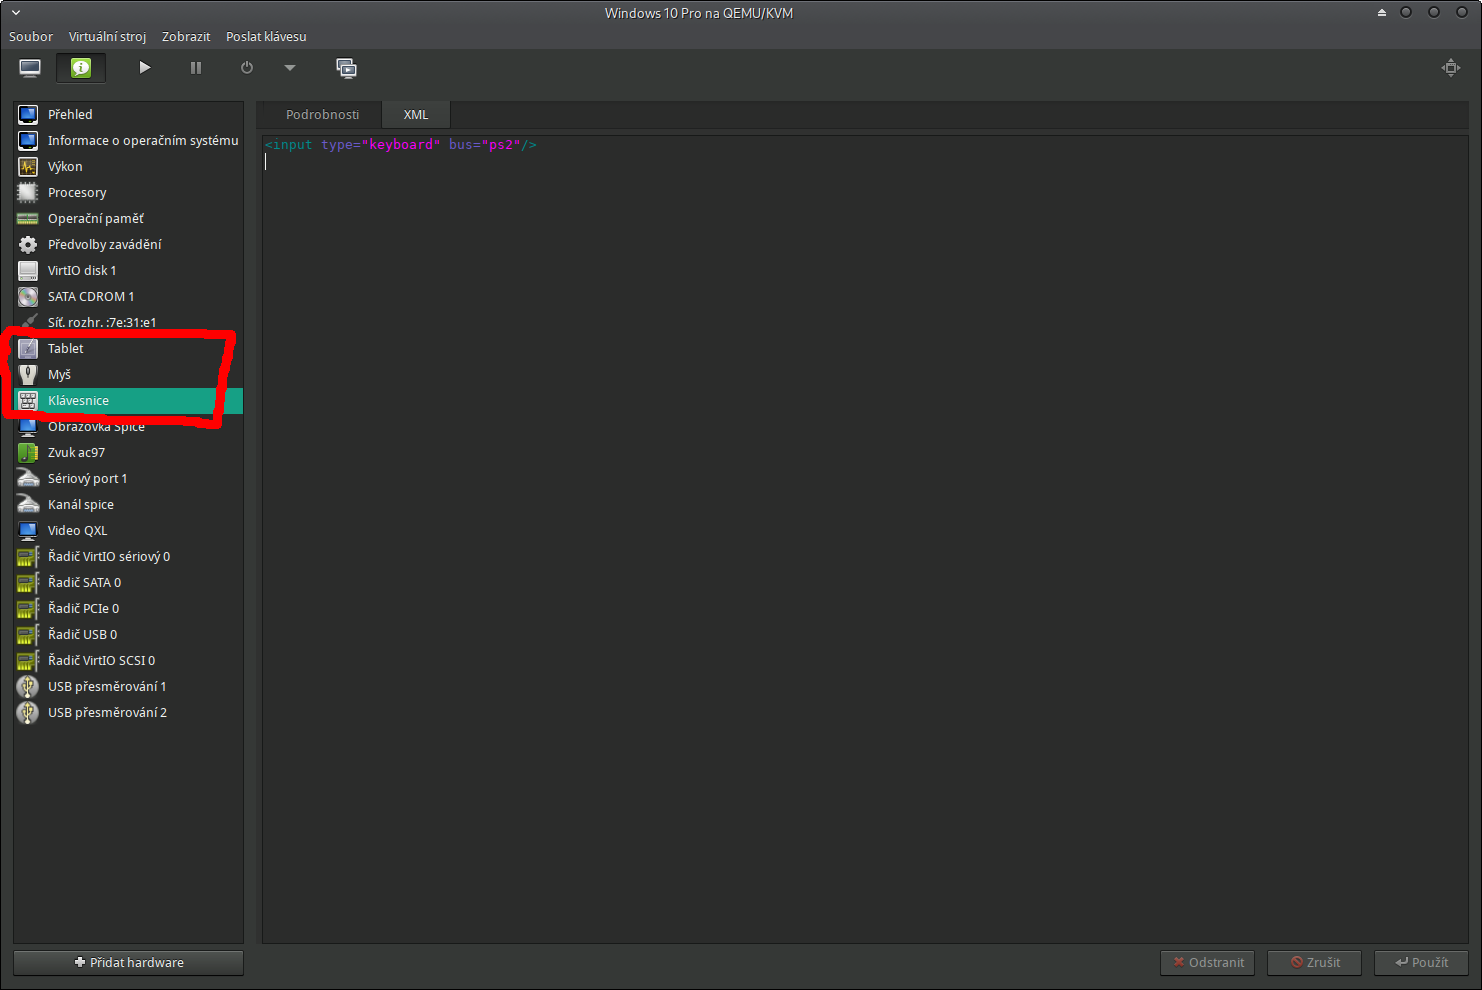This screenshot has width=1482, height=990.
Task: Shut down the virtual machine
Action: 247,68
